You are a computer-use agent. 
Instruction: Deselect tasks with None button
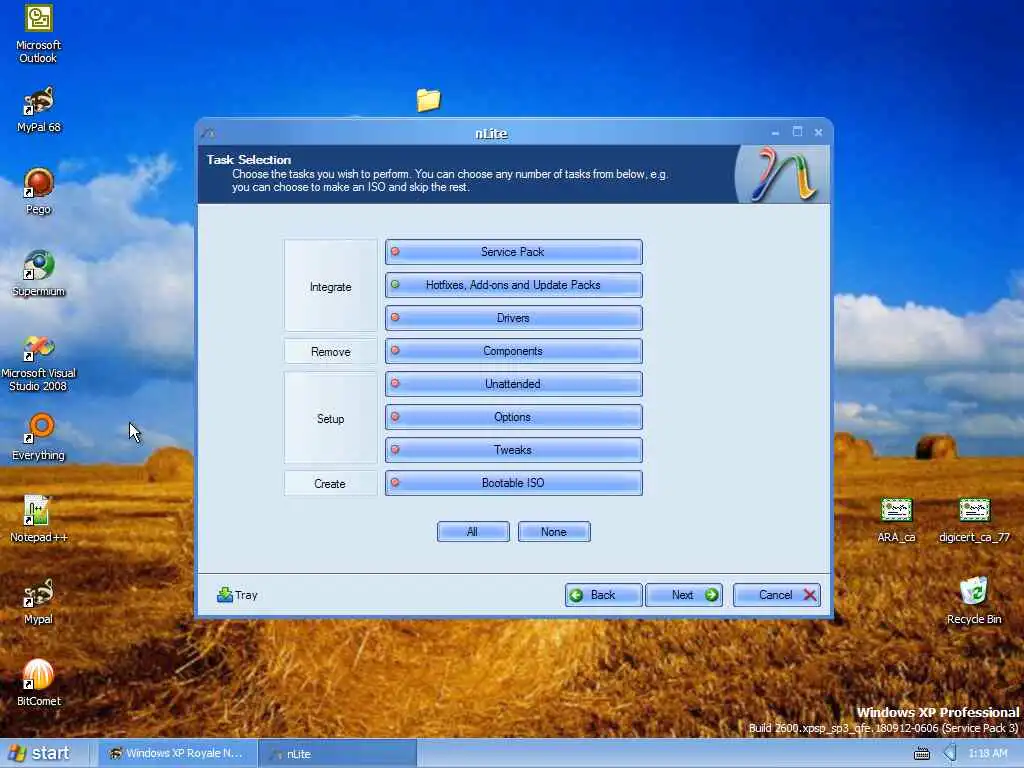(x=554, y=532)
